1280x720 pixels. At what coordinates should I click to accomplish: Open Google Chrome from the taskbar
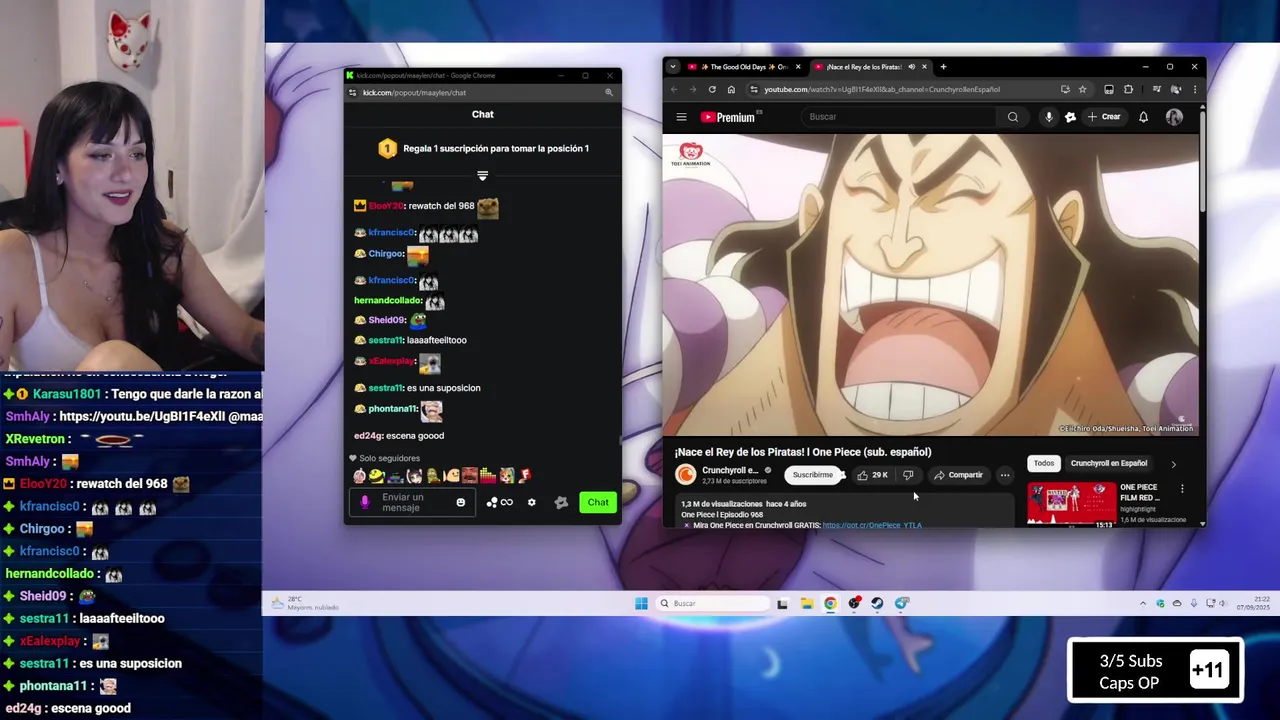[x=830, y=603]
